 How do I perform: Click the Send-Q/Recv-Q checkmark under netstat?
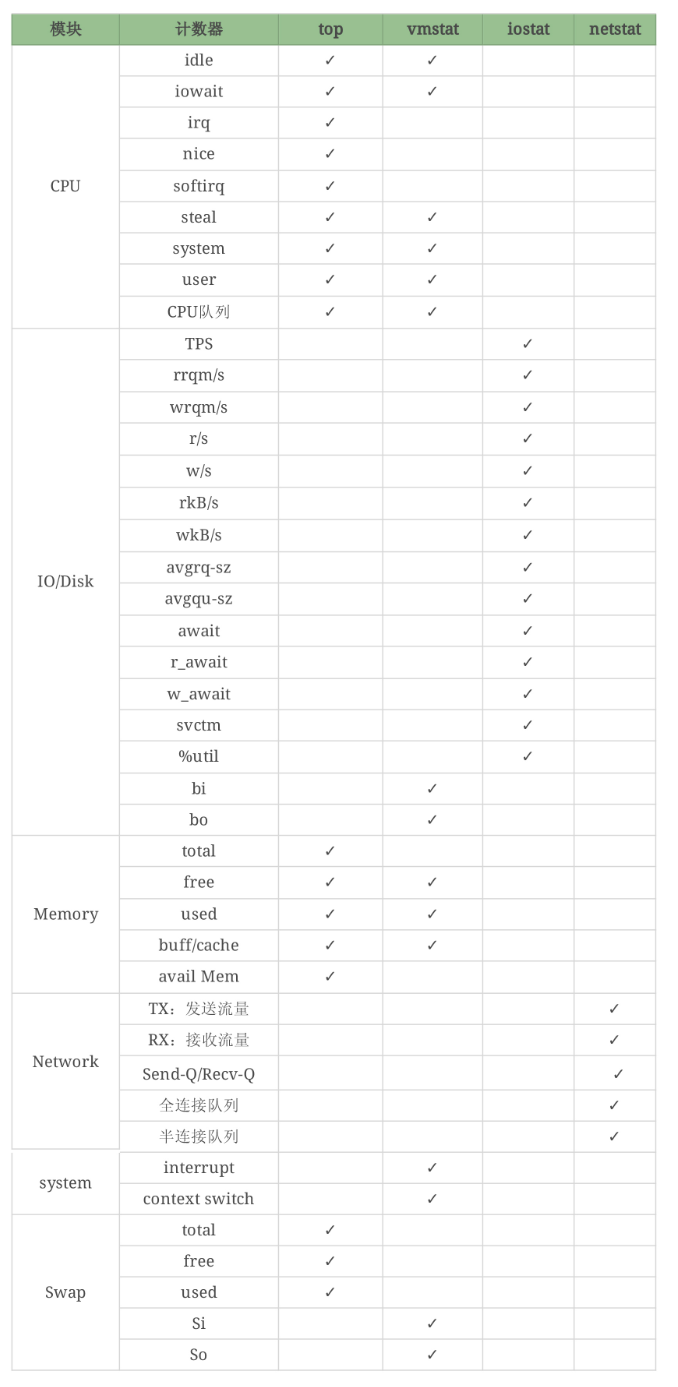(x=618, y=1074)
